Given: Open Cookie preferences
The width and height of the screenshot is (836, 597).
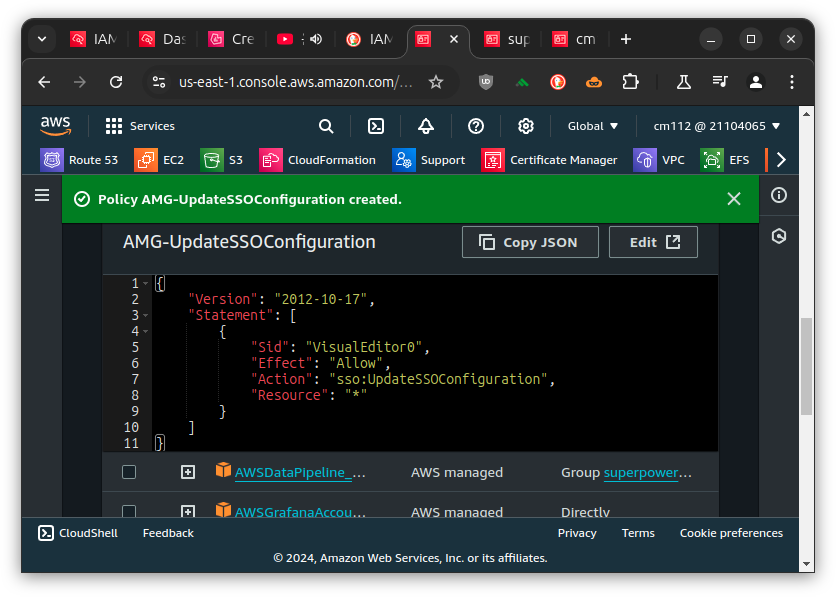Looking at the screenshot, I should point(731,533).
